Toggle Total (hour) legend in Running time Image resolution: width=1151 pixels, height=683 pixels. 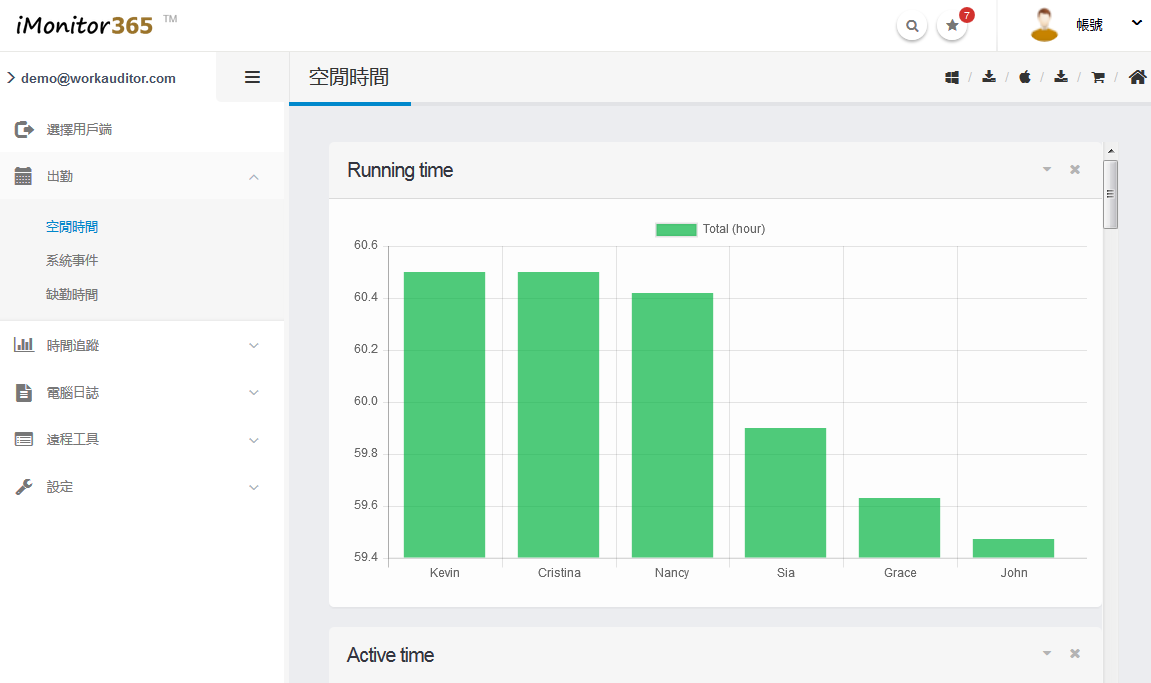[676, 229]
